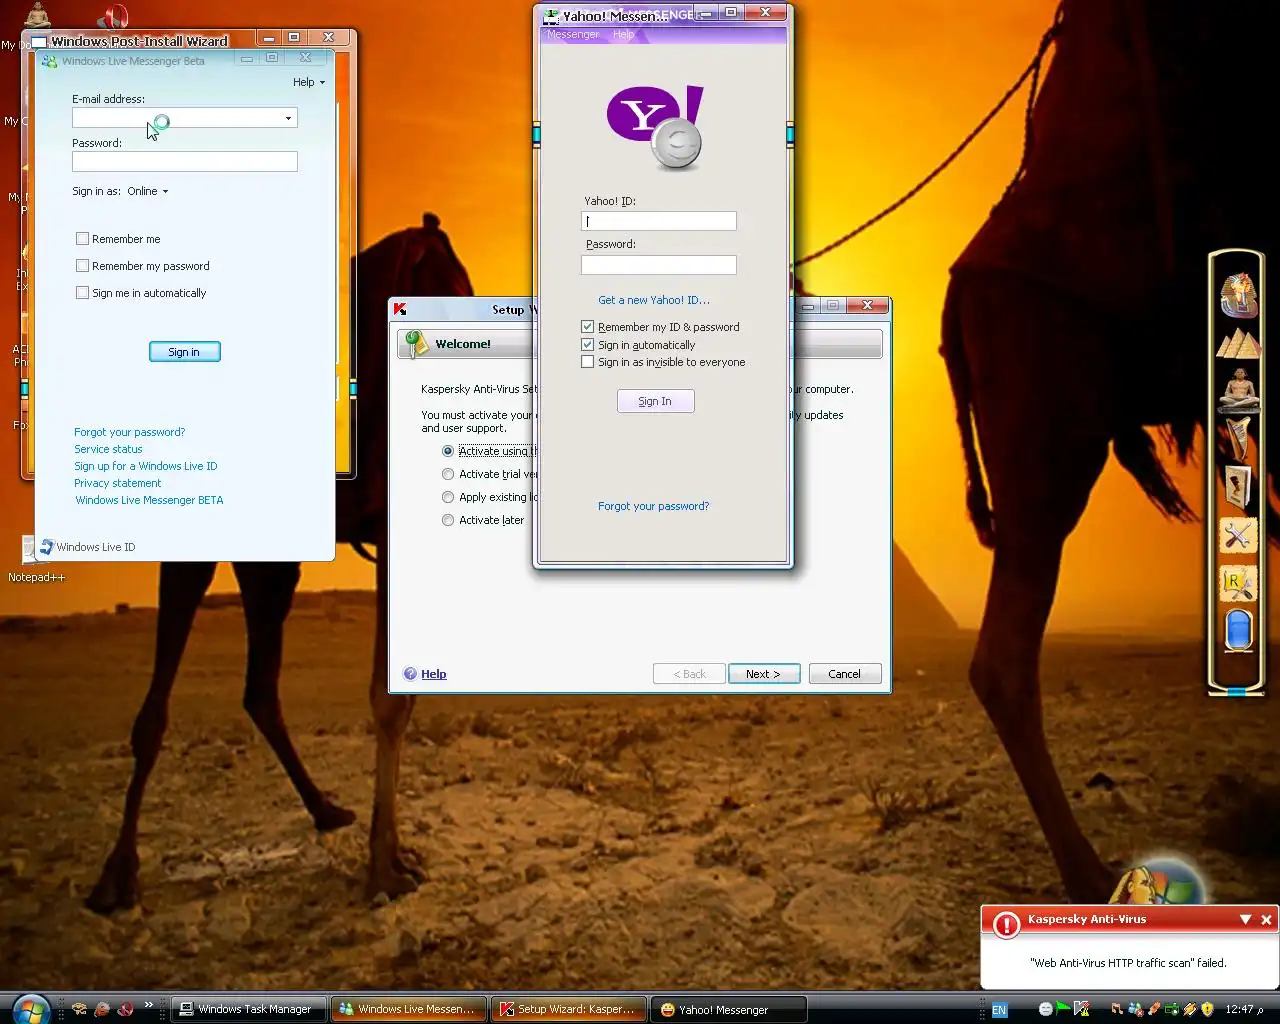Uncheck Remember my ID & password in Yahoo
This screenshot has width=1280, height=1024.
click(x=587, y=327)
